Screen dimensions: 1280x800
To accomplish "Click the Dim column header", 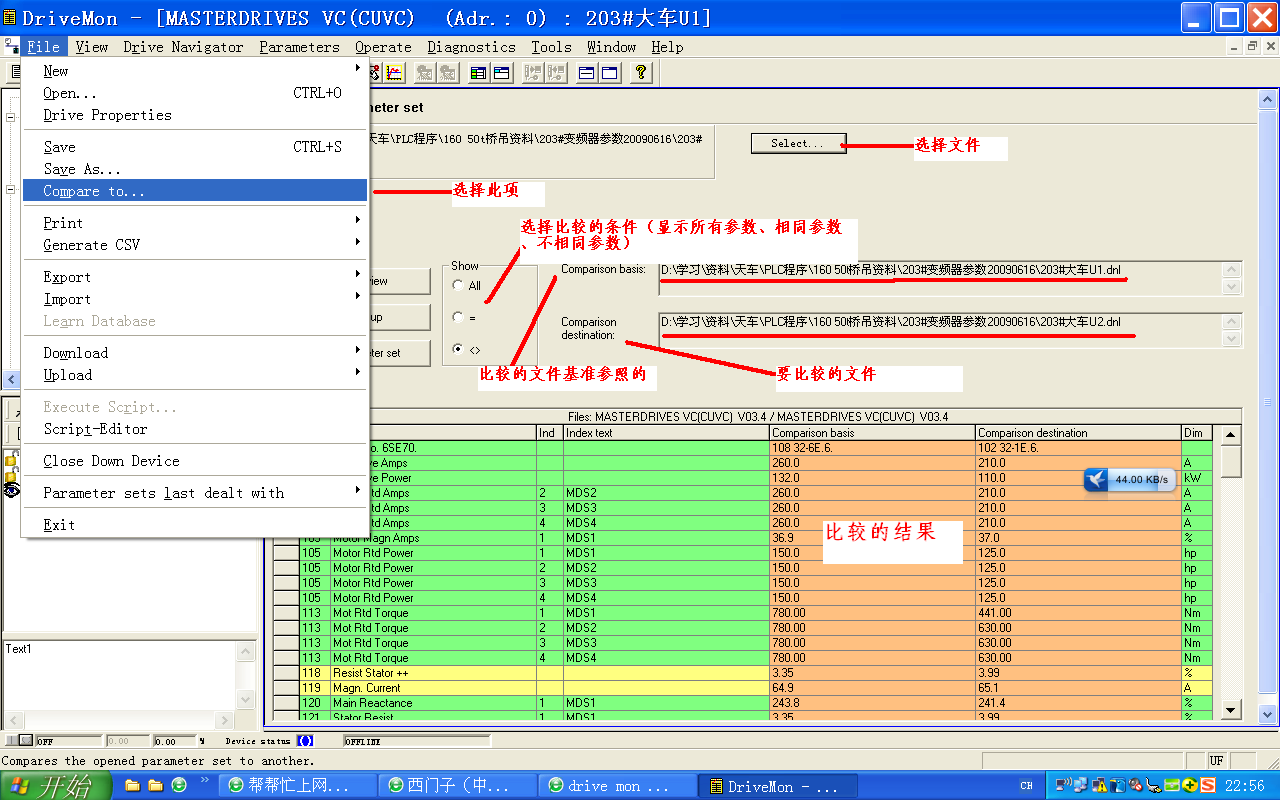I will click(1196, 433).
